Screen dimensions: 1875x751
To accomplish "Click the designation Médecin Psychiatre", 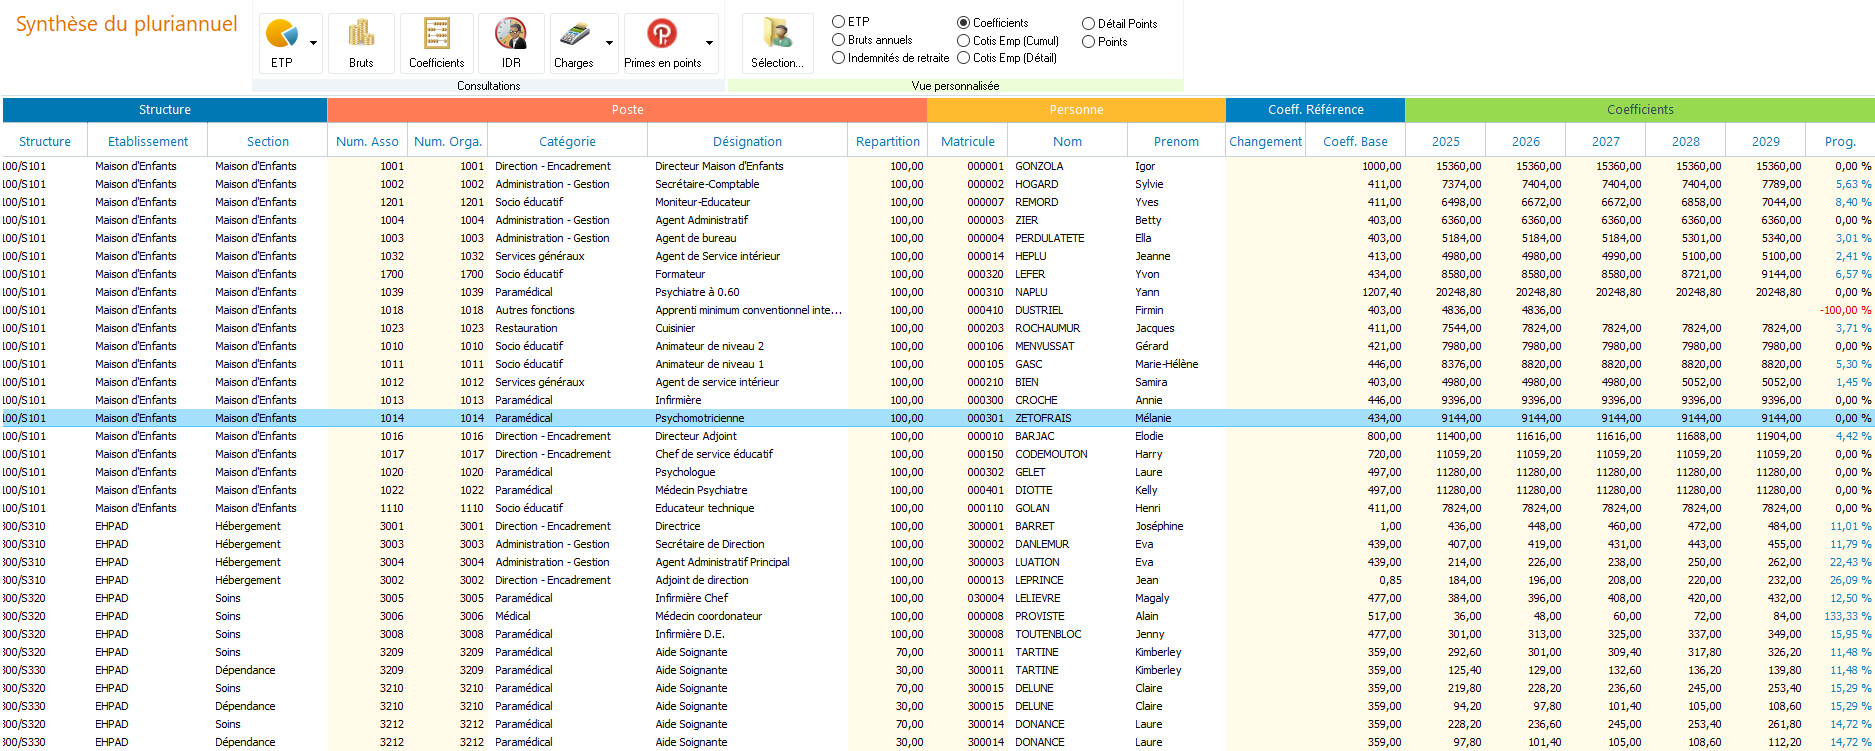I will click(701, 490).
